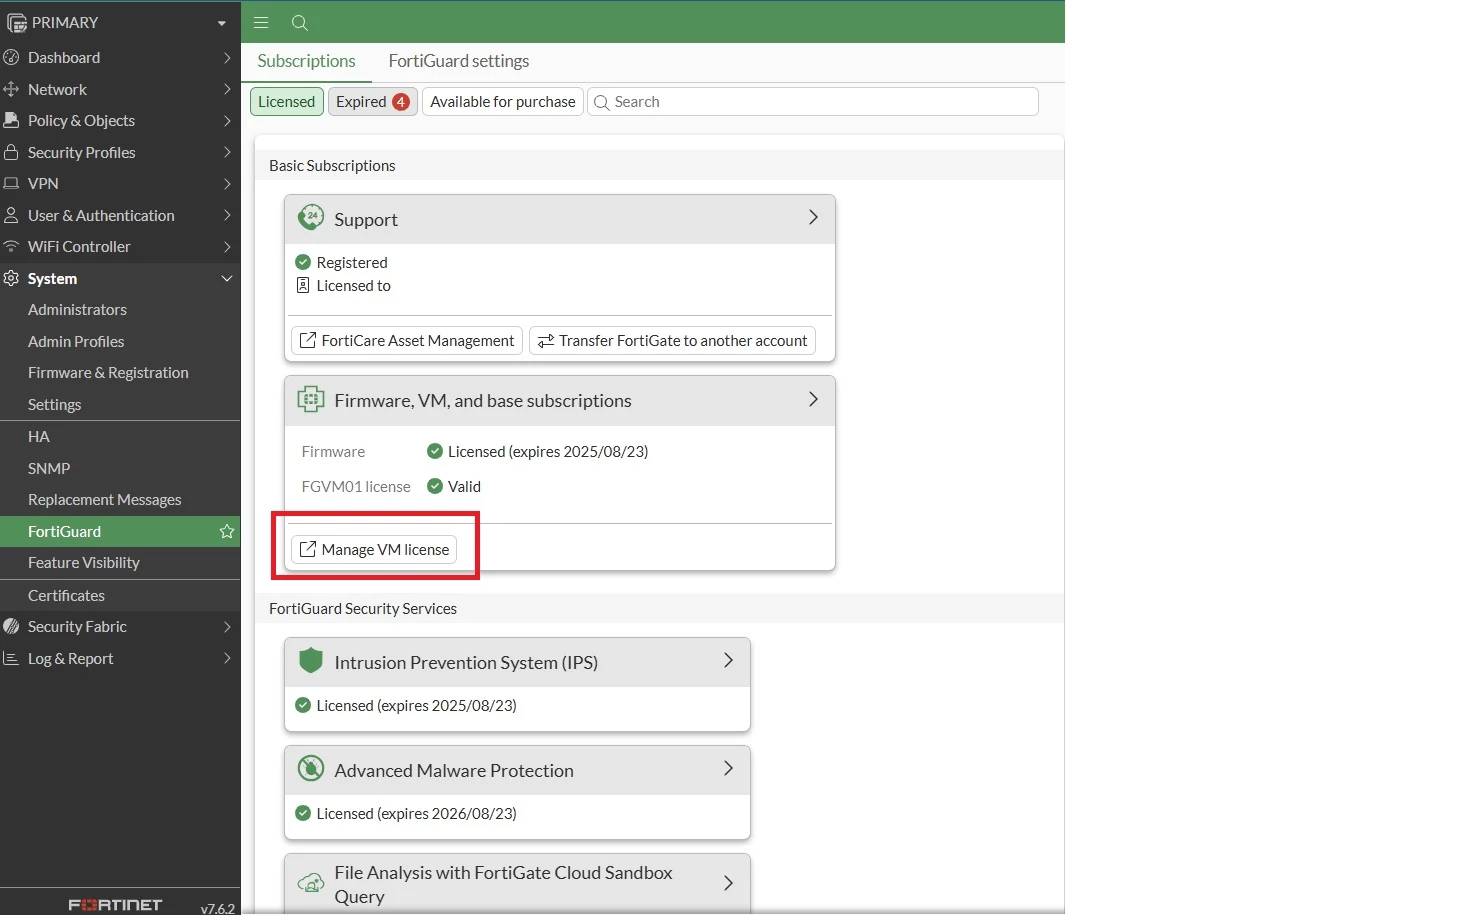Expand the Network menu chevron

pyautogui.click(x=227, y=89)
